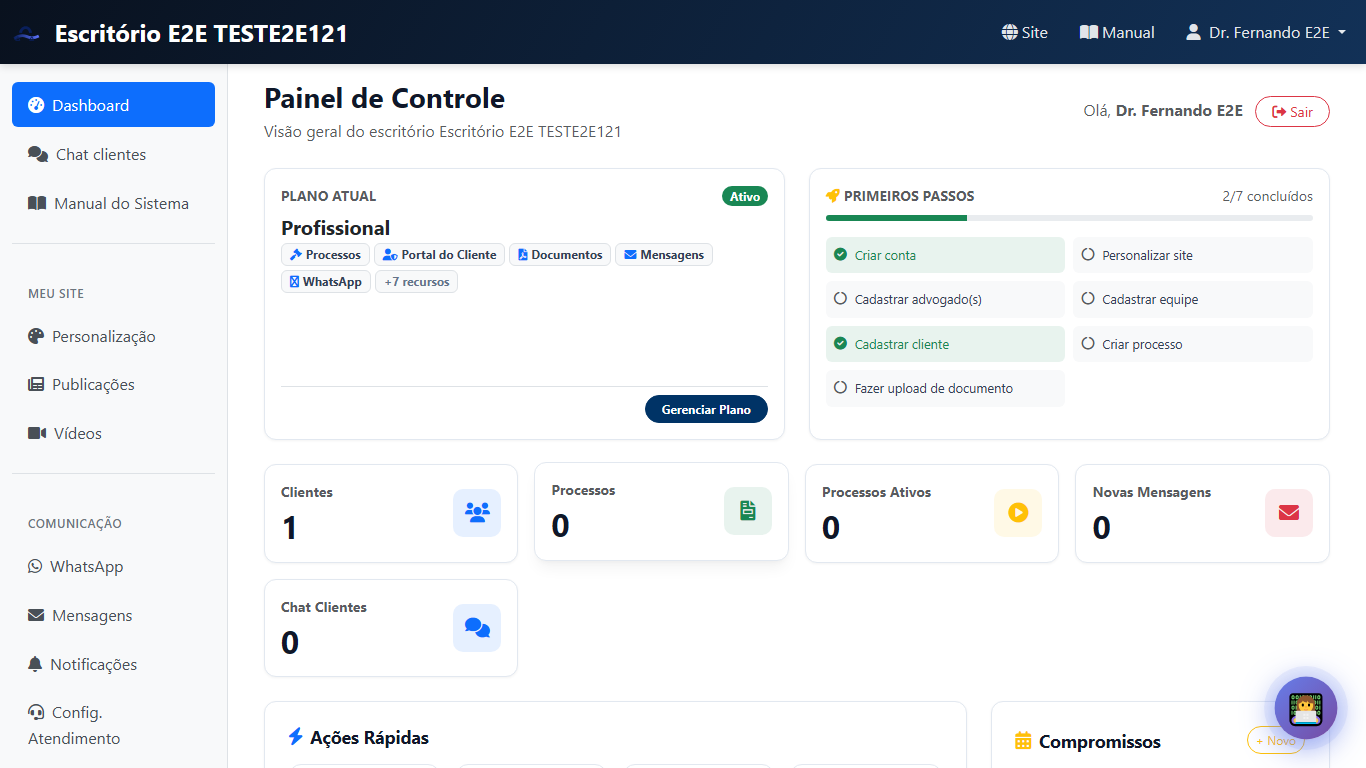The width and height of the screenshot is (1366, 768).
Task: Go to Publicações in the sidebar
Action: tap(113, 384)
